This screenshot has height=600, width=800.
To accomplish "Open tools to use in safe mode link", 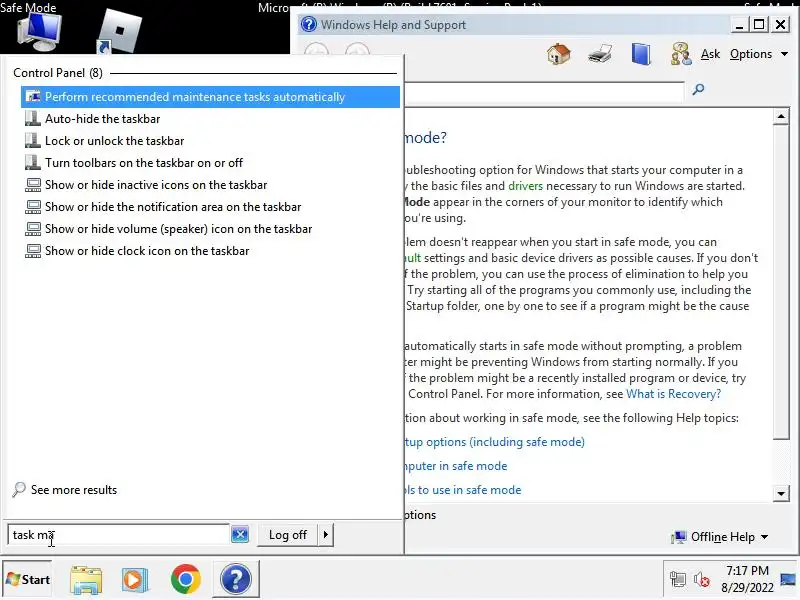I will click(x=463, y=490).
